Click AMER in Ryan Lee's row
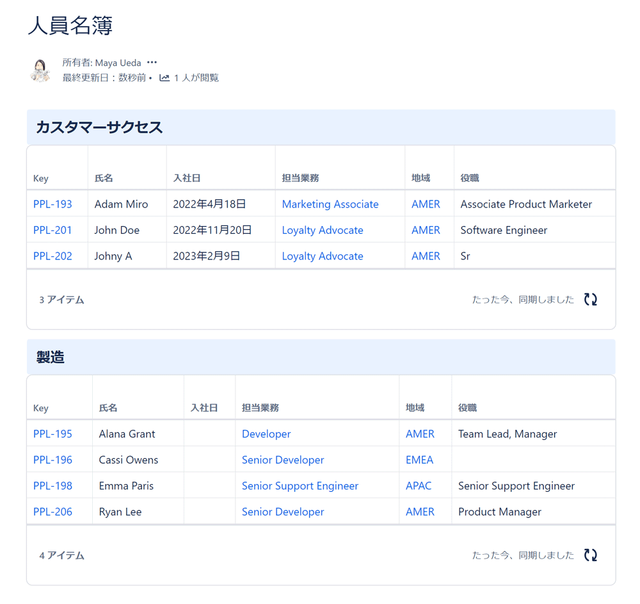Image resolution: width=640 pixels, height=604 pixels. click(x=420, y=512)
